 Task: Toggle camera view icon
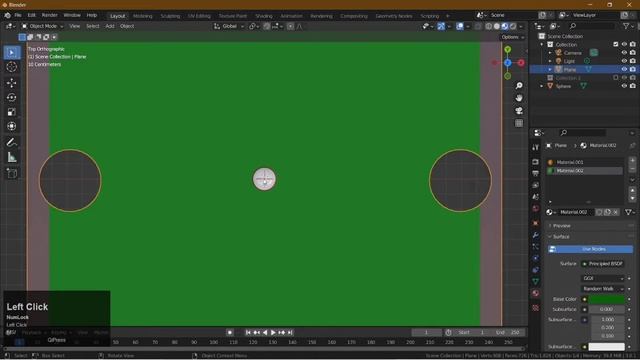519,111
